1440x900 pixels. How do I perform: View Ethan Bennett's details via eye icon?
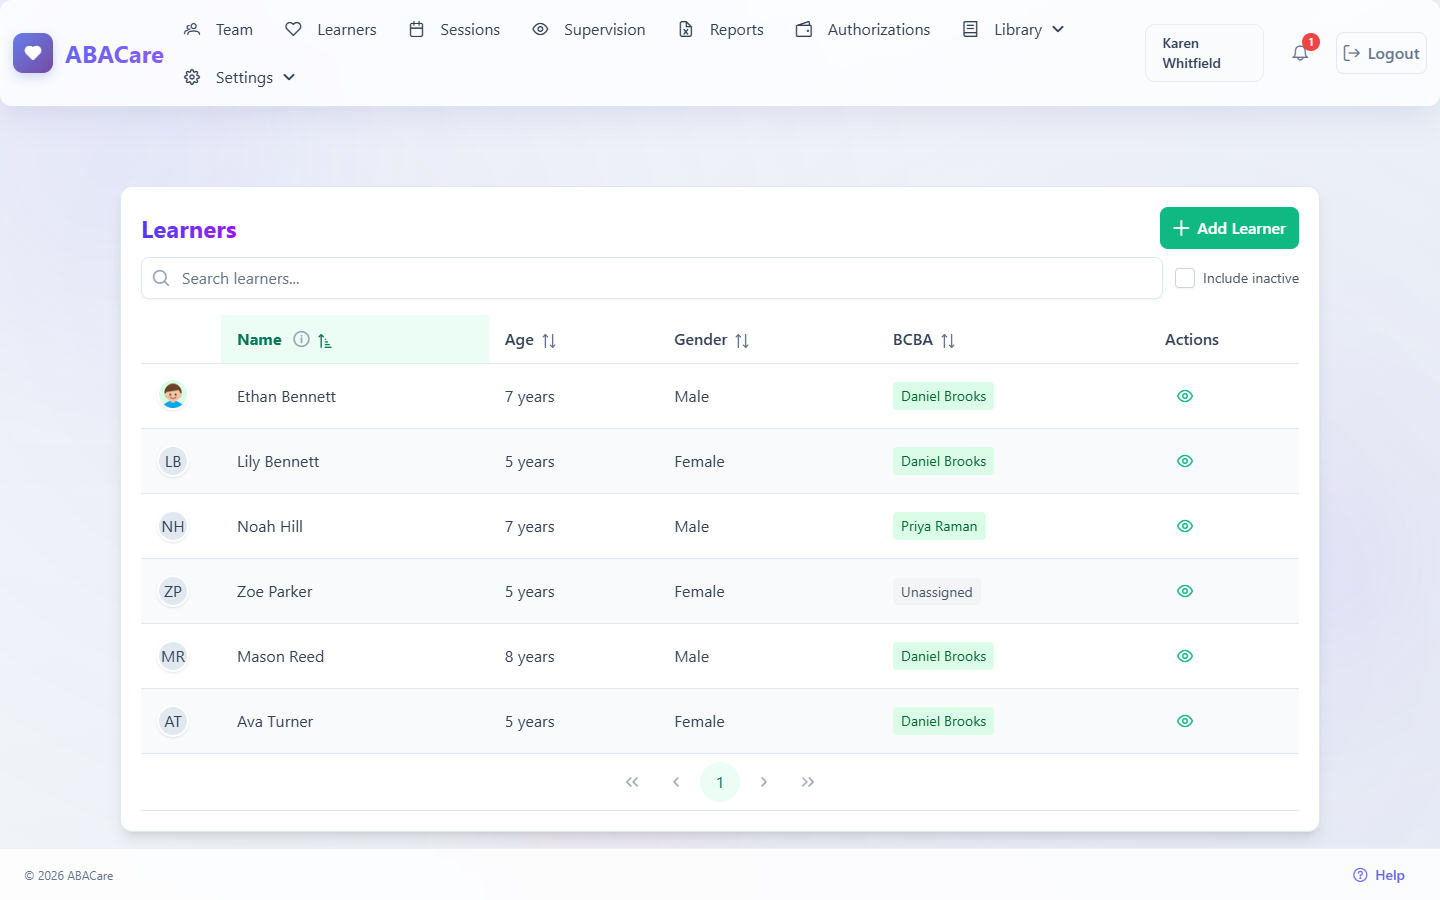pos(1185,396)
